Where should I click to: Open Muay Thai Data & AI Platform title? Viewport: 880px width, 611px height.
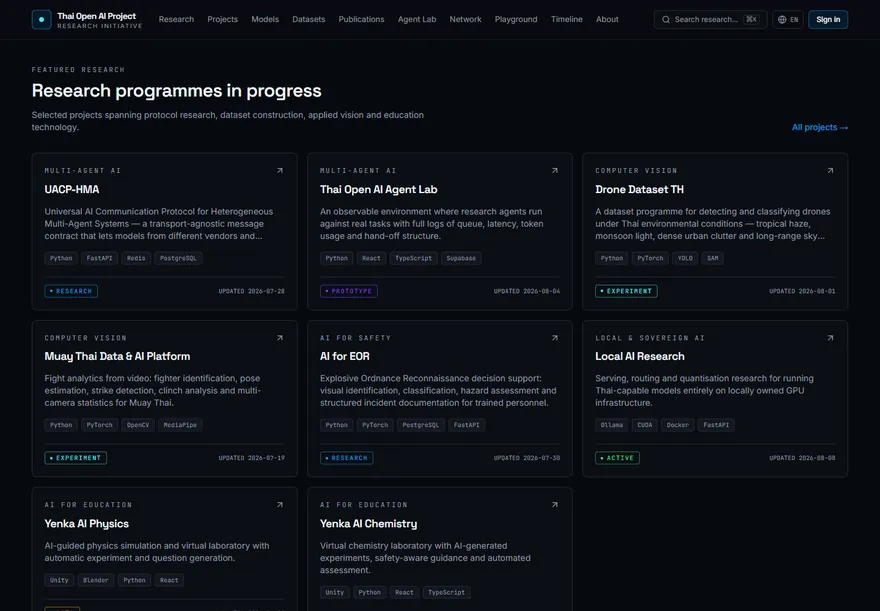point(117,356)
